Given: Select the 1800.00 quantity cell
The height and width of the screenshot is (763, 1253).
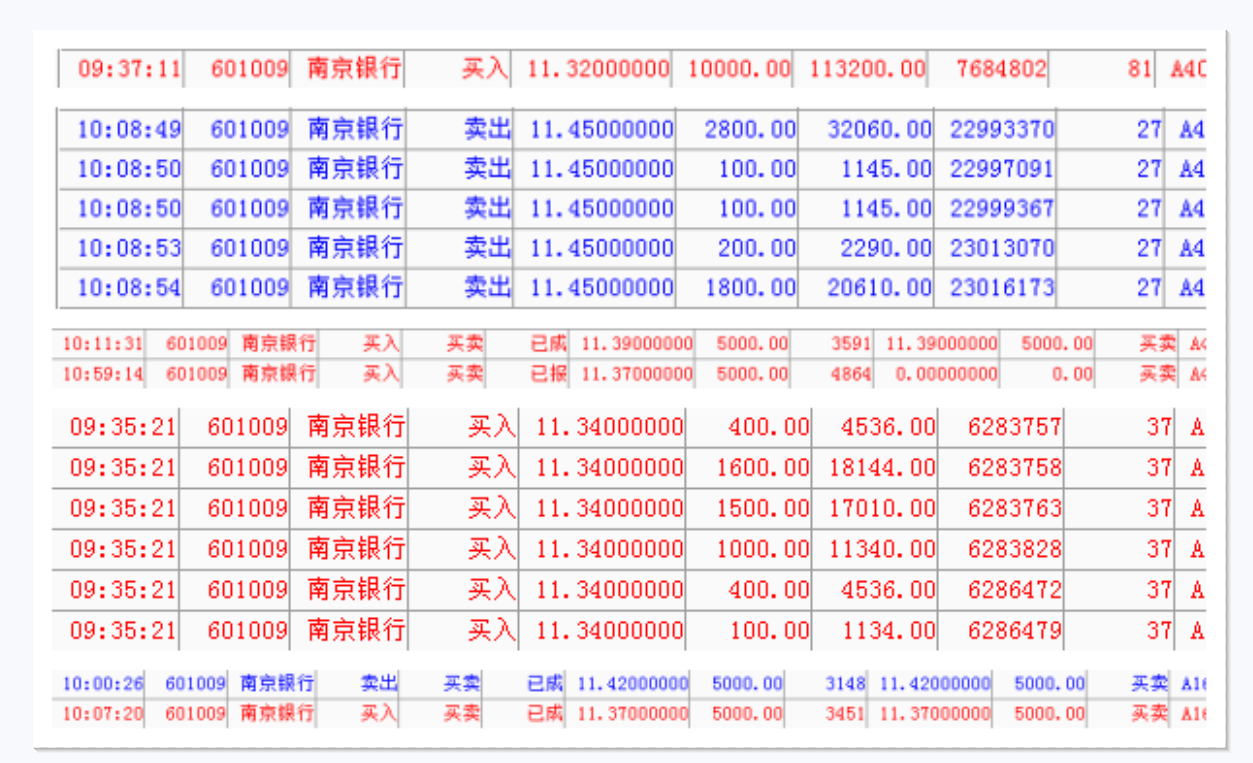Looking at the screenshot, I should pos(750,288).
